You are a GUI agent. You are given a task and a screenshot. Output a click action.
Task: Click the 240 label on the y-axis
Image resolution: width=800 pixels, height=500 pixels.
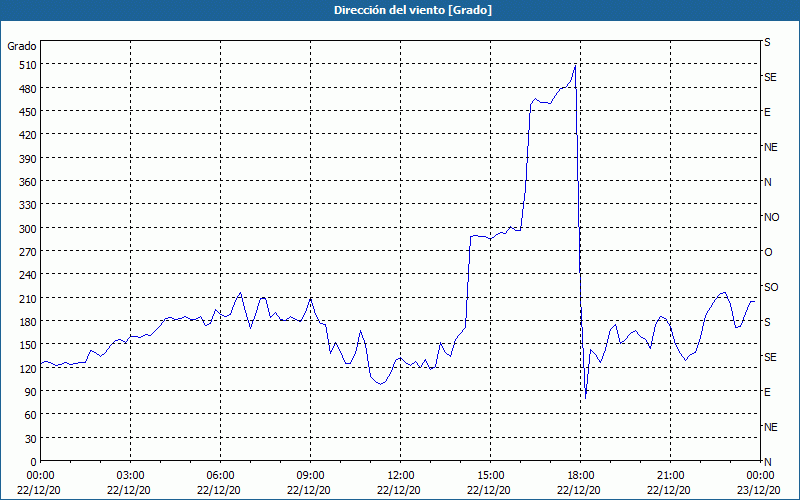coord(28,275)
